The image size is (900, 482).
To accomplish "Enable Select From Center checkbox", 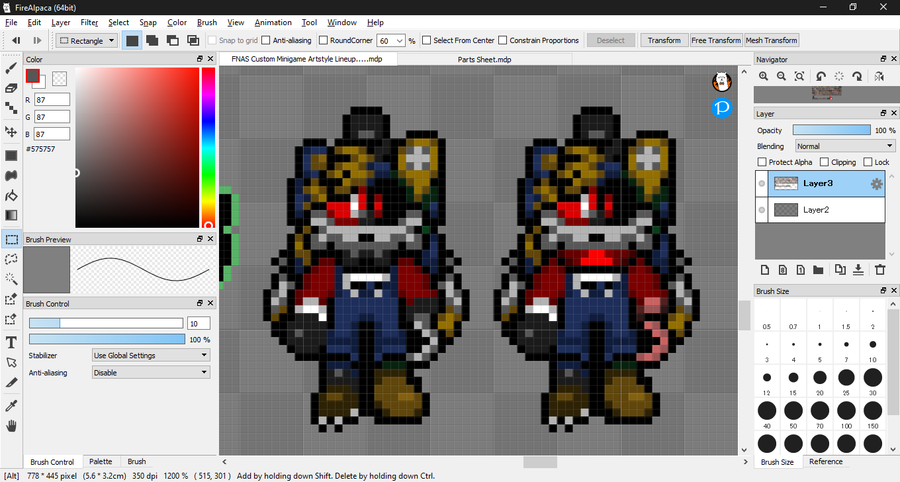I will 426,40.
